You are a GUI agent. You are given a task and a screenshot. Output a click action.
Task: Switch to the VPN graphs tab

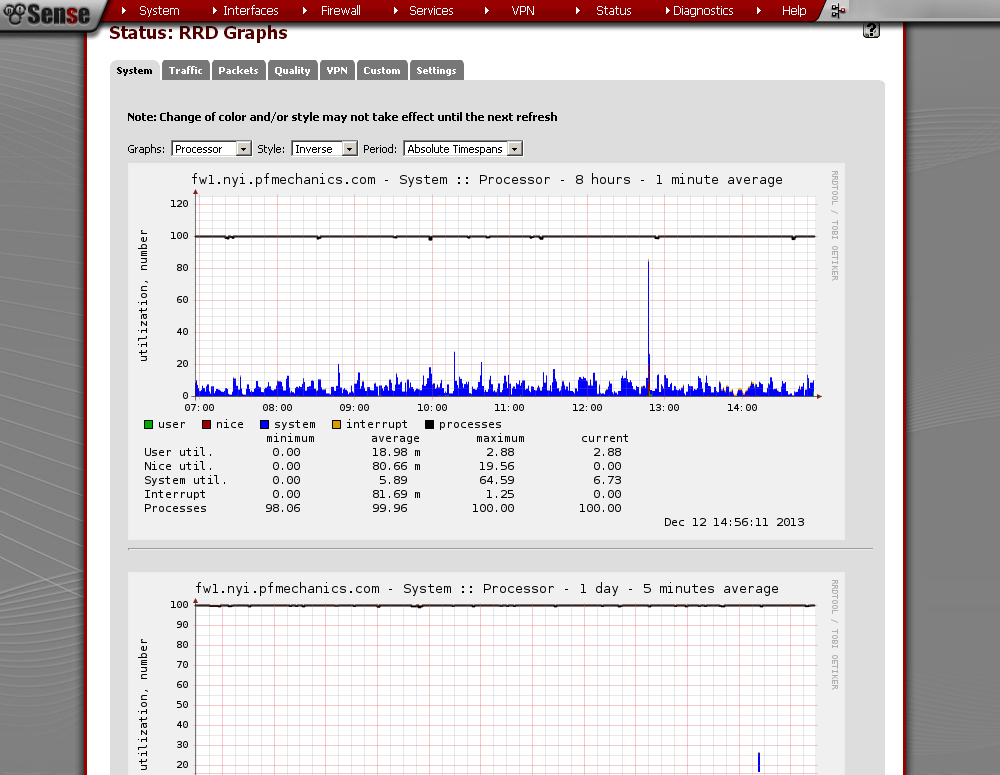pos(337,70)
